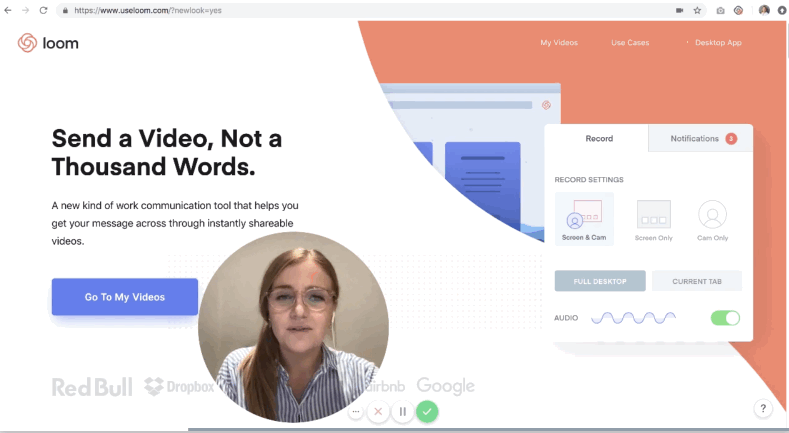Finish recording with green checkmark button

(x=427, y=411)
